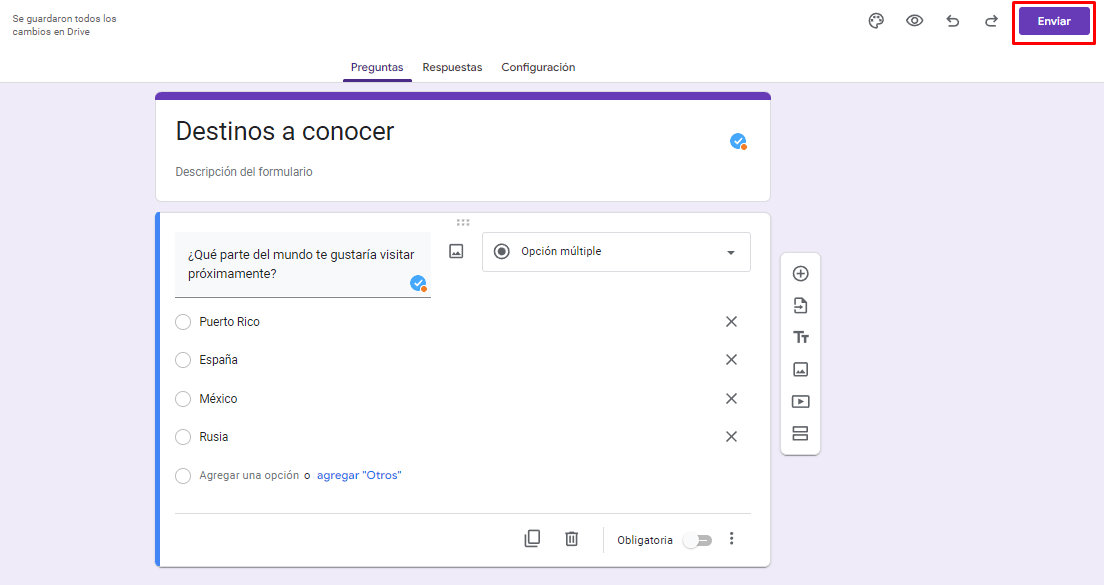Image resolution: width=1104 pixels, height=585 pixels.
Task: Click the Enviar button
Action: [x=1054, y=21]
